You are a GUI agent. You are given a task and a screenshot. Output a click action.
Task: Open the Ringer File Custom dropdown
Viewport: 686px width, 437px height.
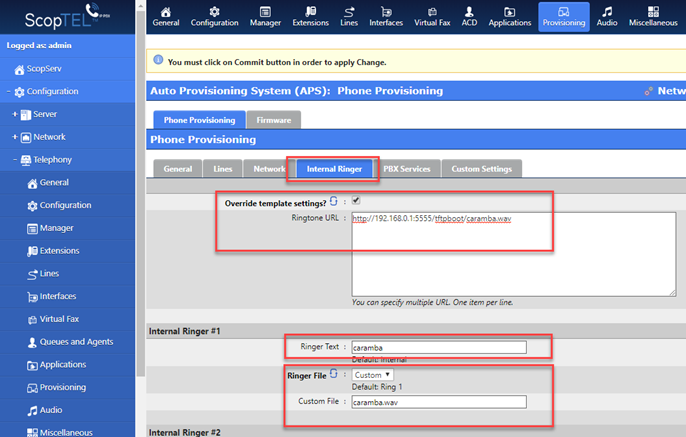372,375
